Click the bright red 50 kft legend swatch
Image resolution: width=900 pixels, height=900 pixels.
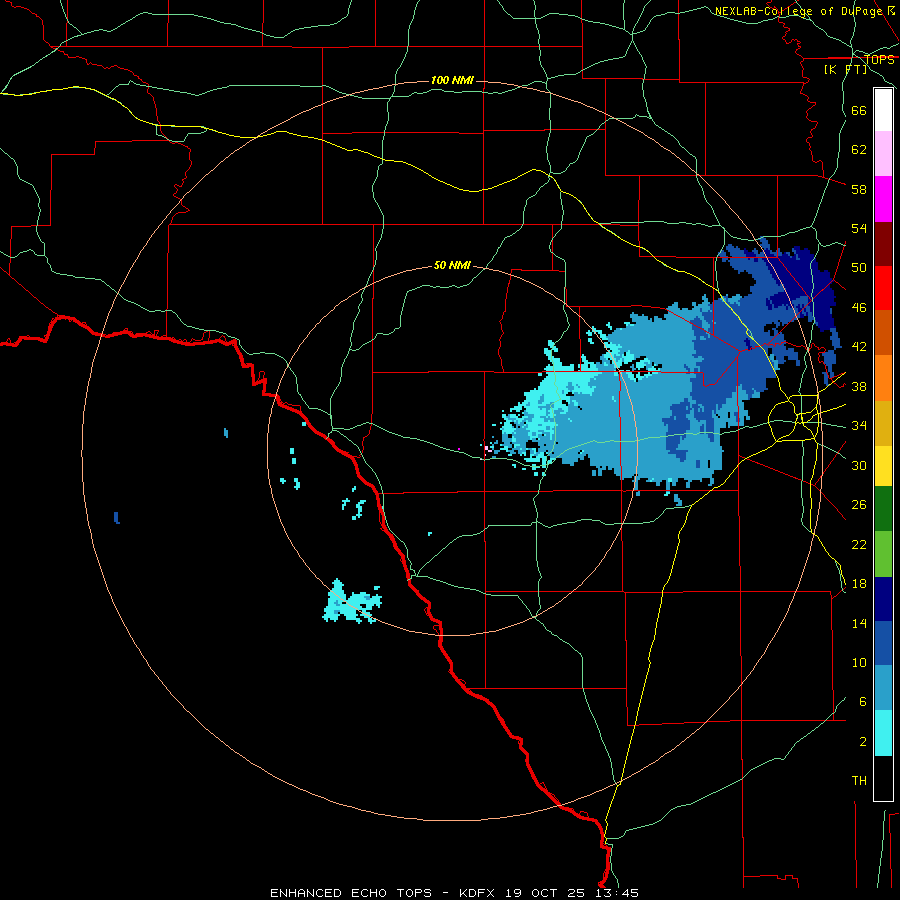883,288
